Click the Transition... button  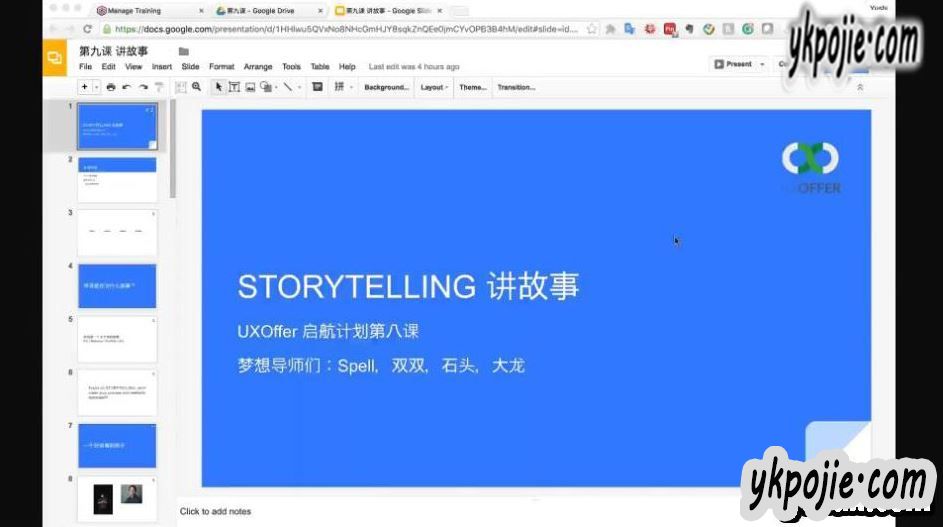[516, 88]
